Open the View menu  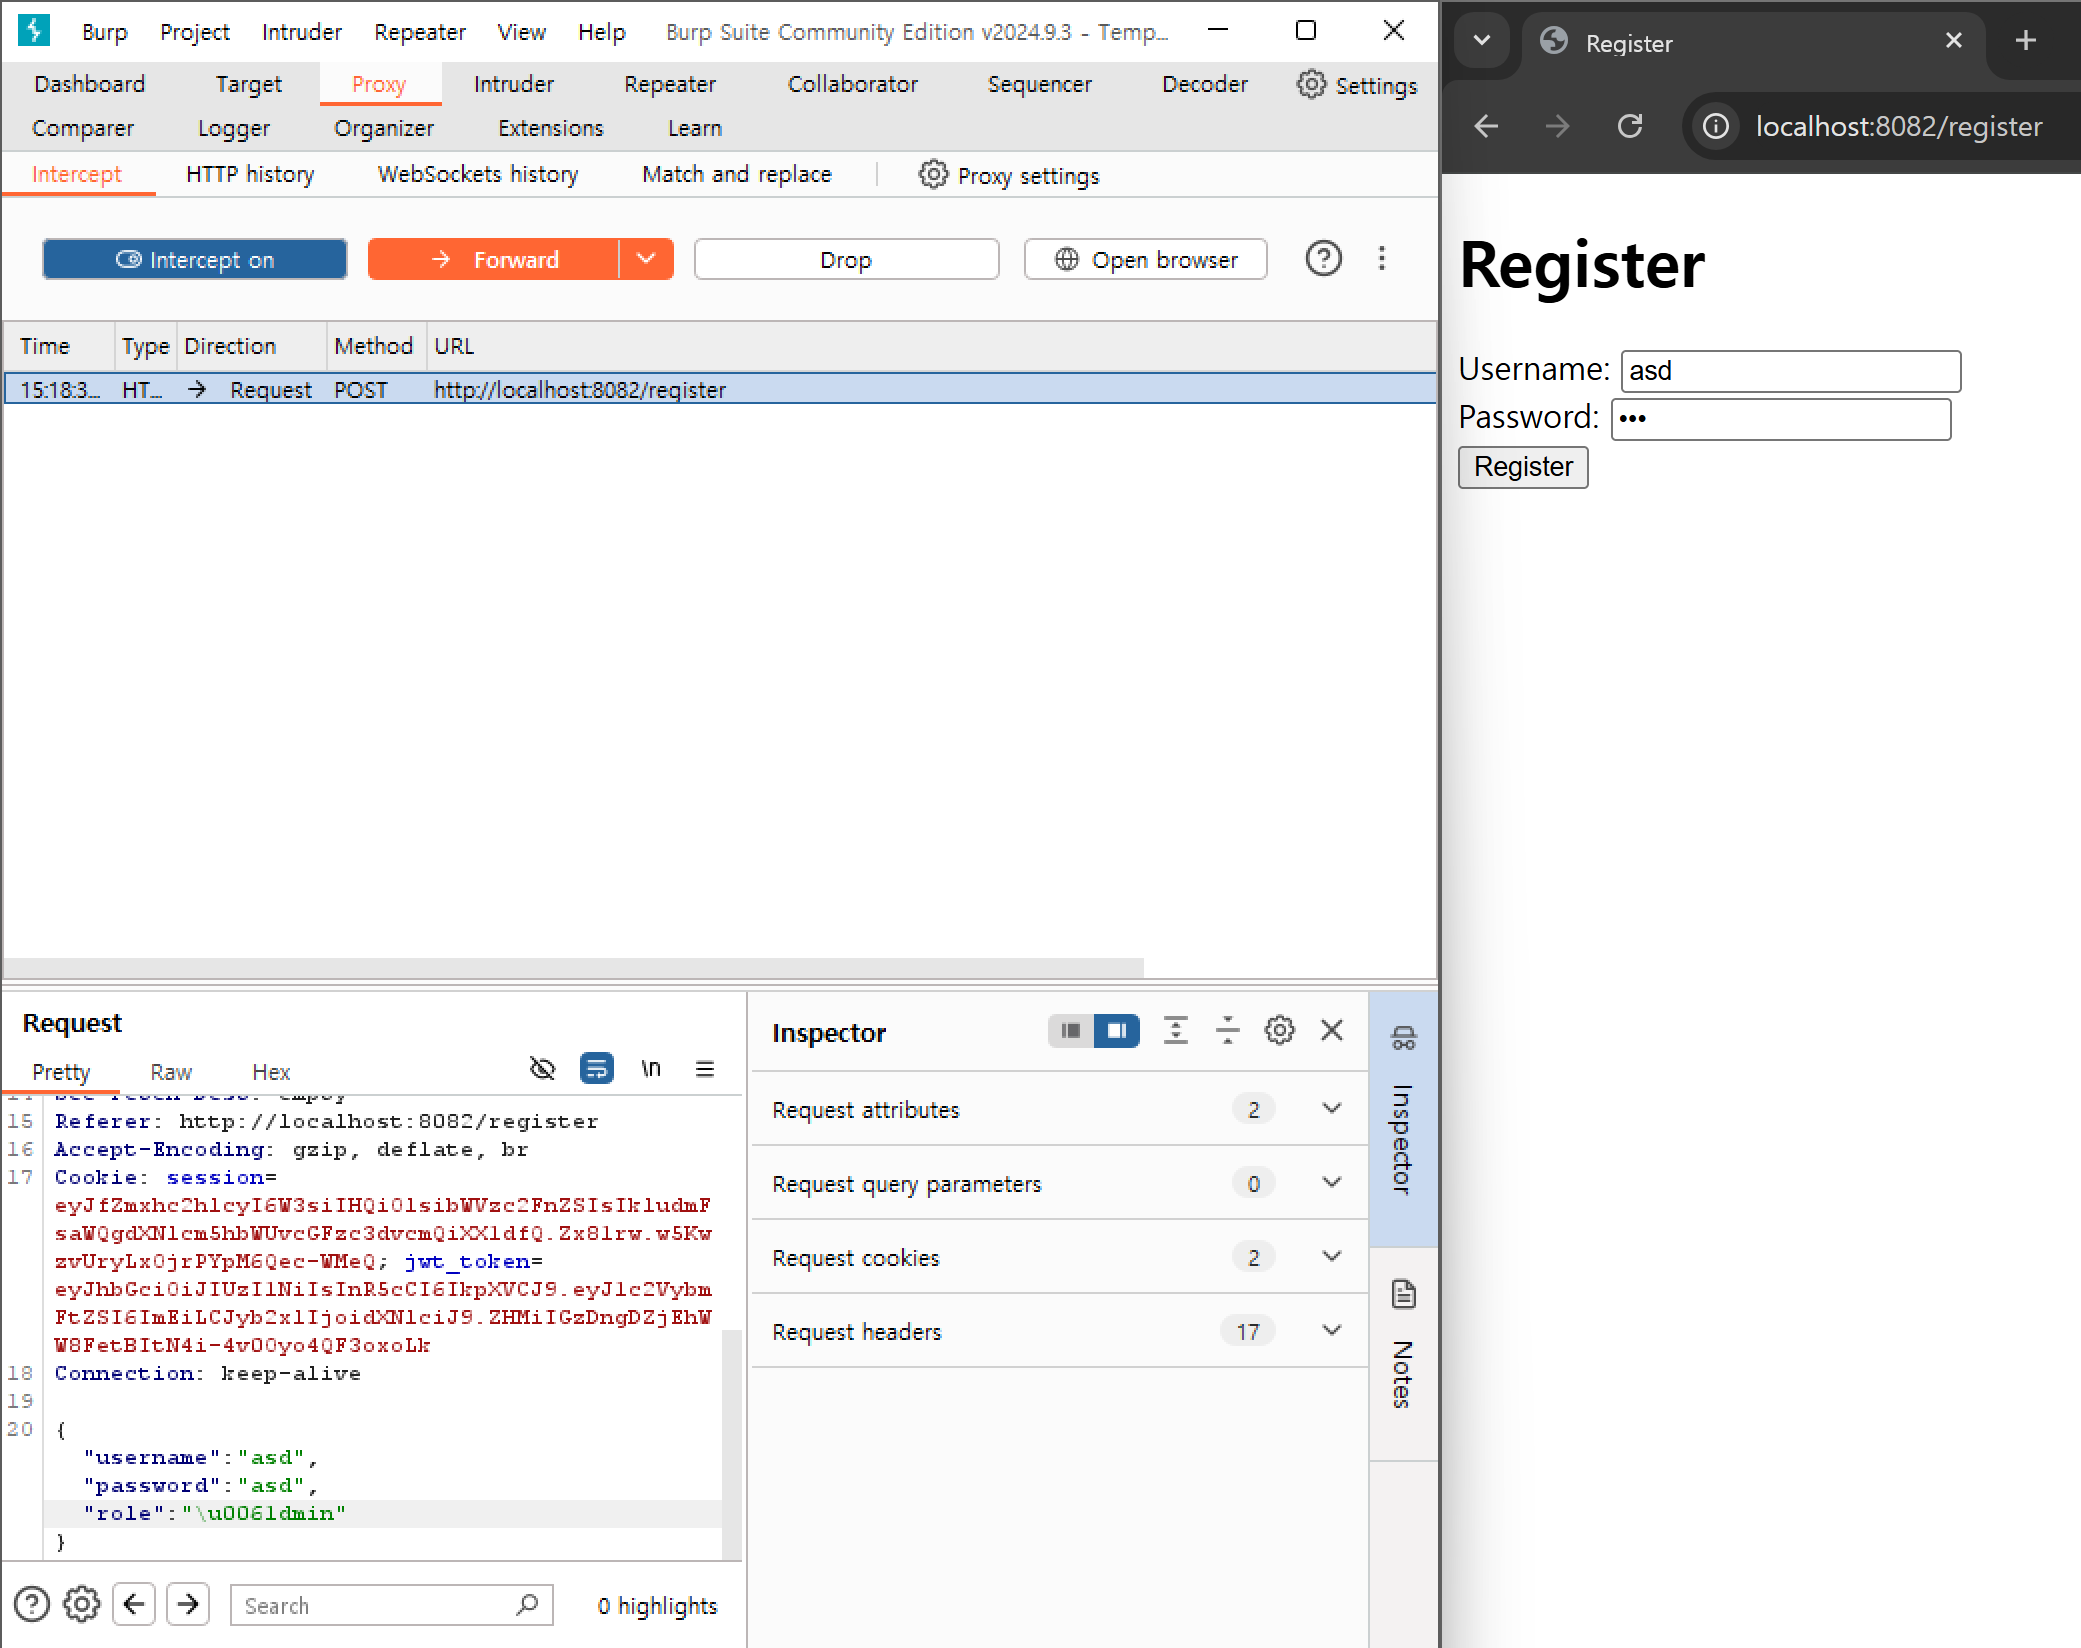click(x=521, y=32)
